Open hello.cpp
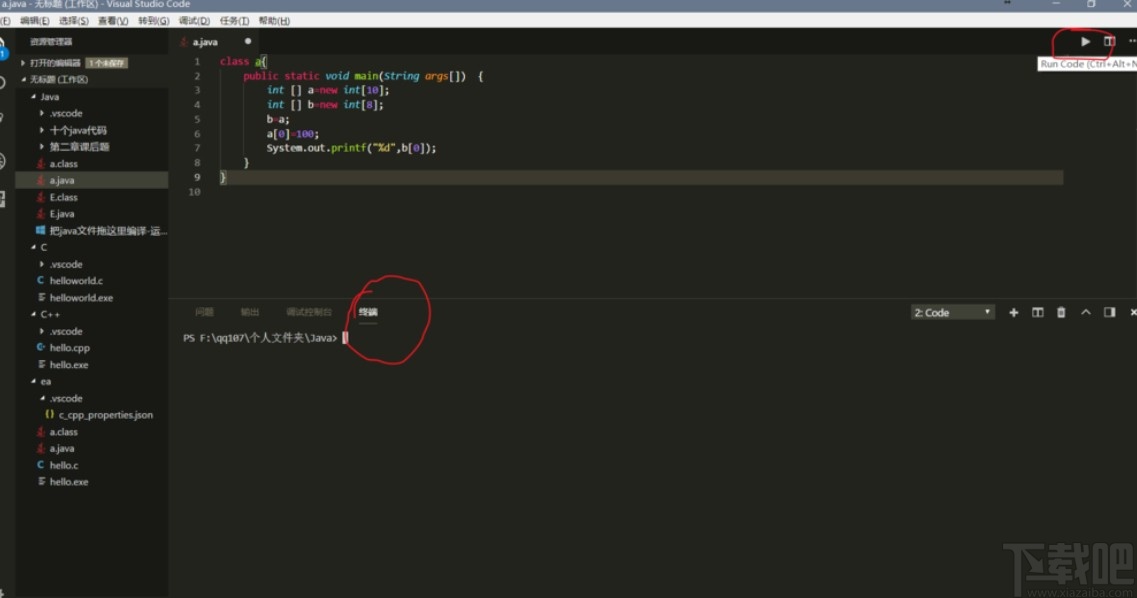This screenshot has width=1137, height=598. point(70,348)
